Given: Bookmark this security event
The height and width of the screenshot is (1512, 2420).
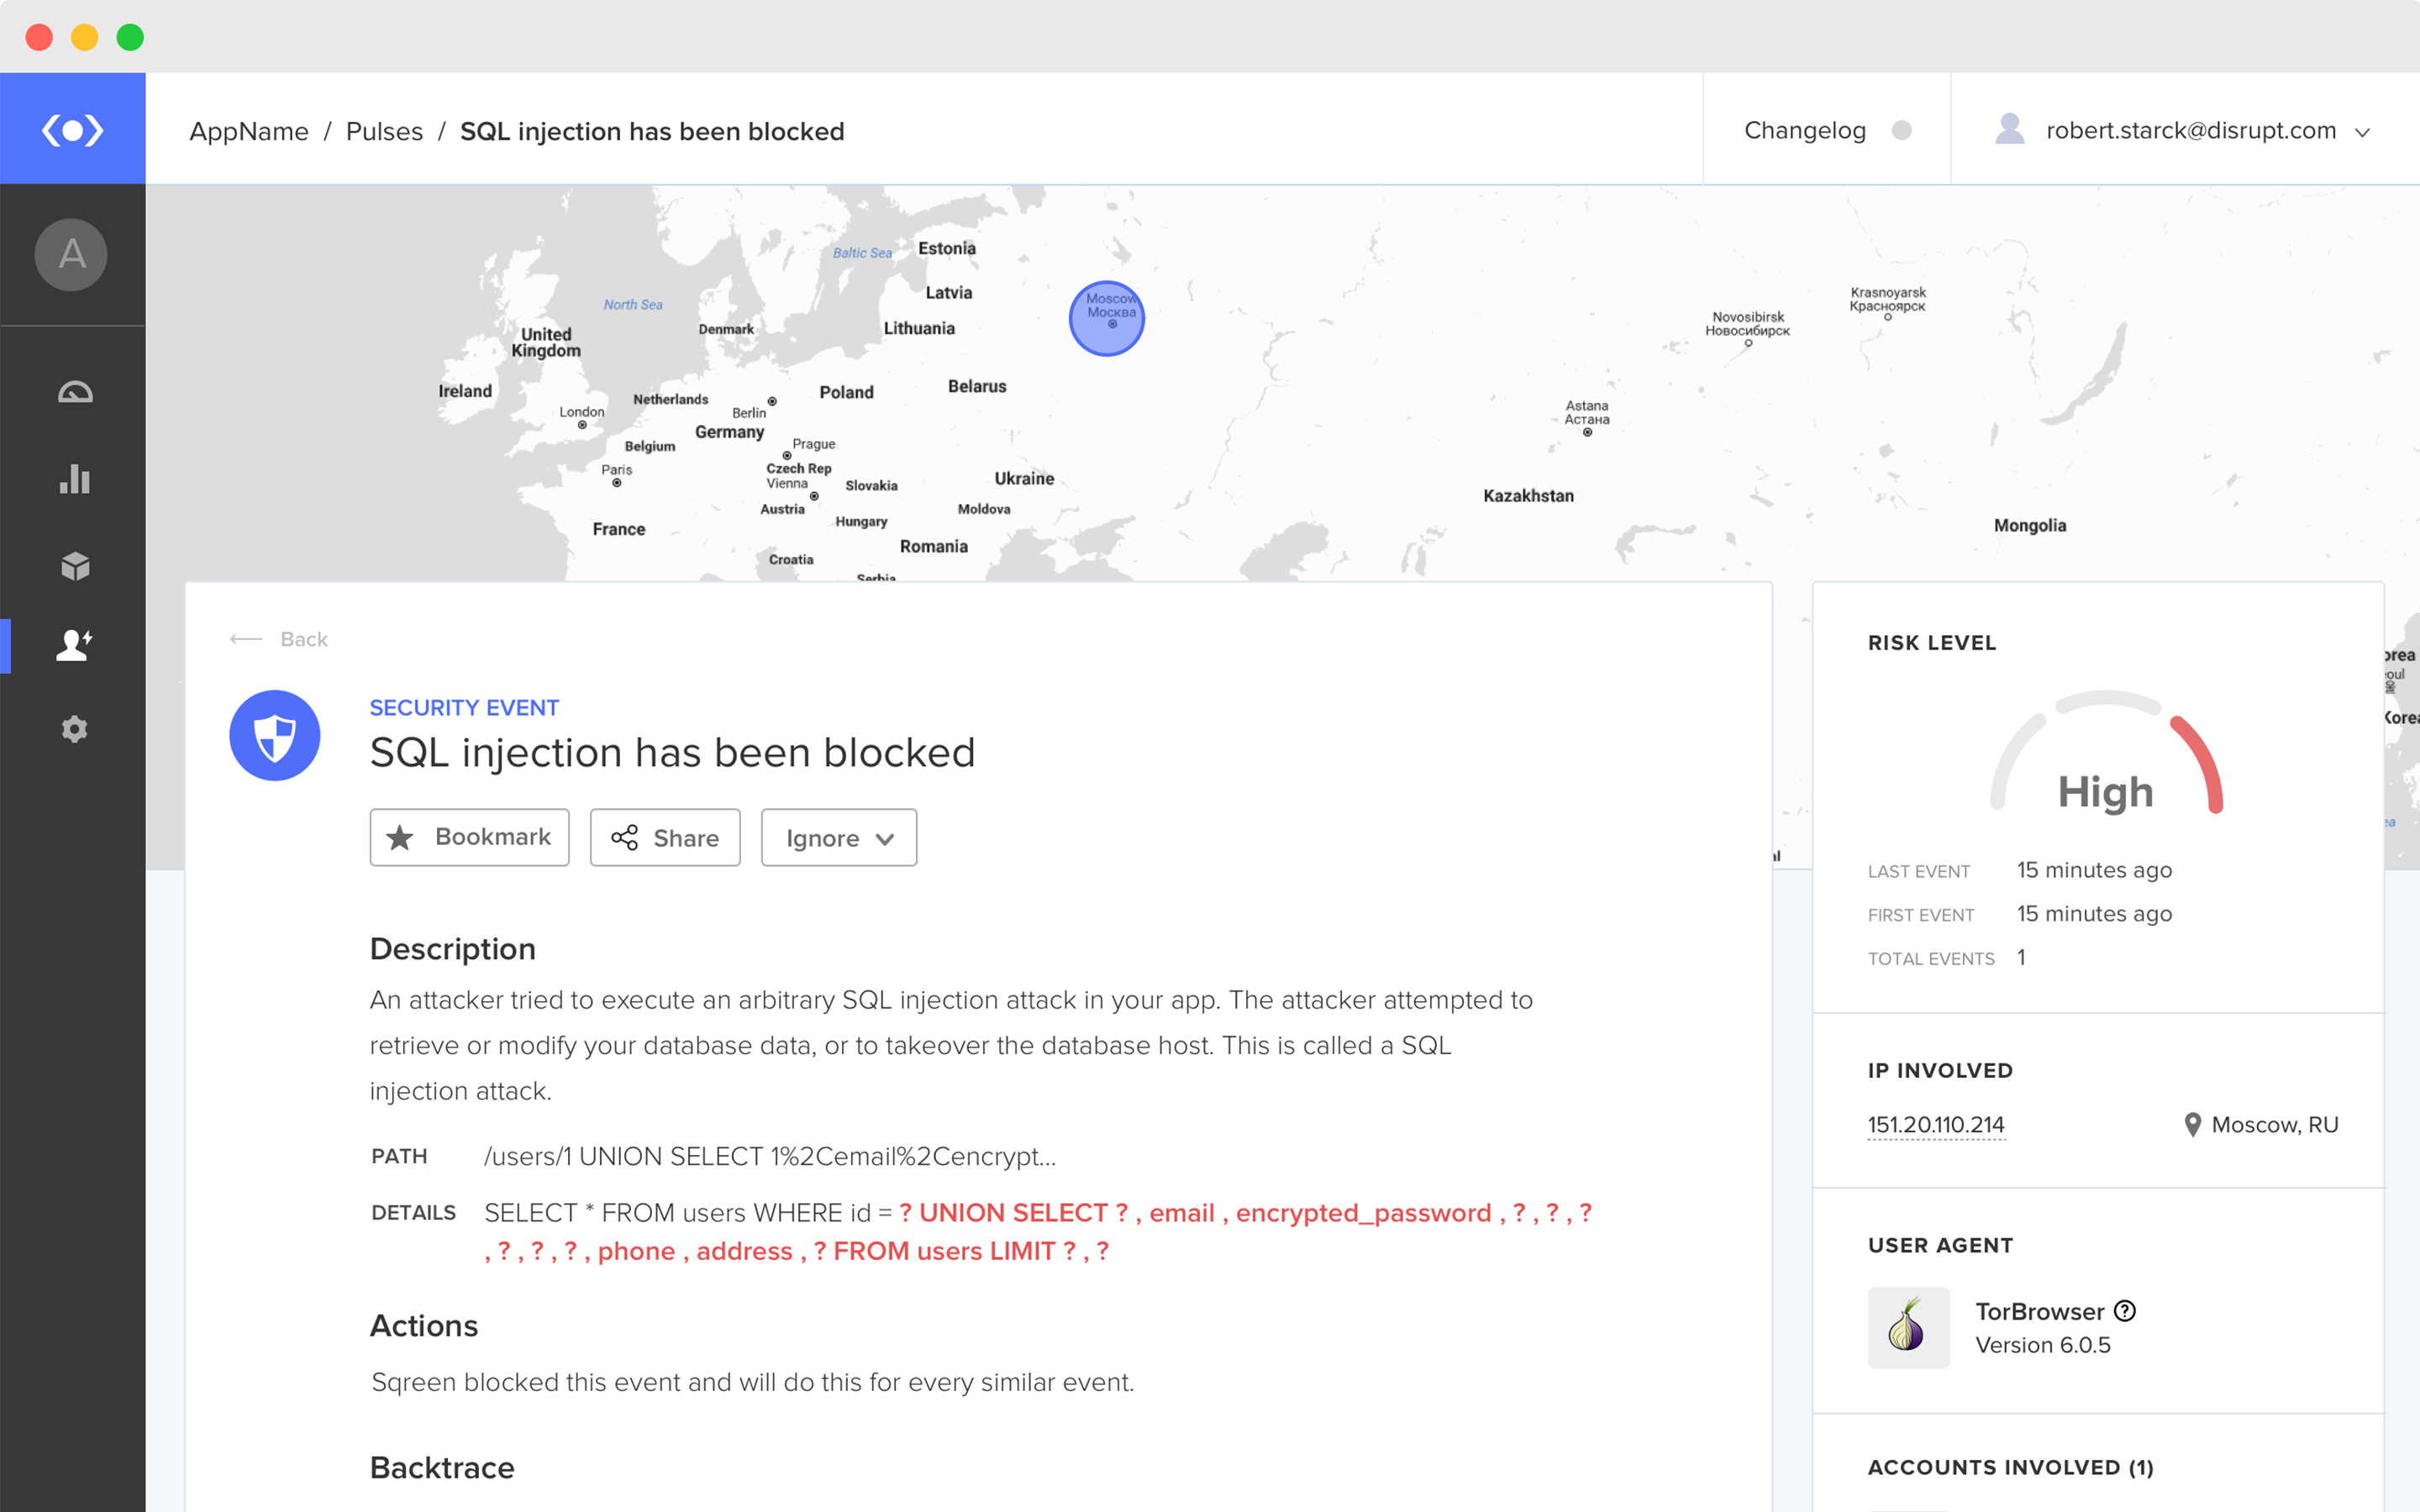Looking at the screenshot, I should (470, 837).
